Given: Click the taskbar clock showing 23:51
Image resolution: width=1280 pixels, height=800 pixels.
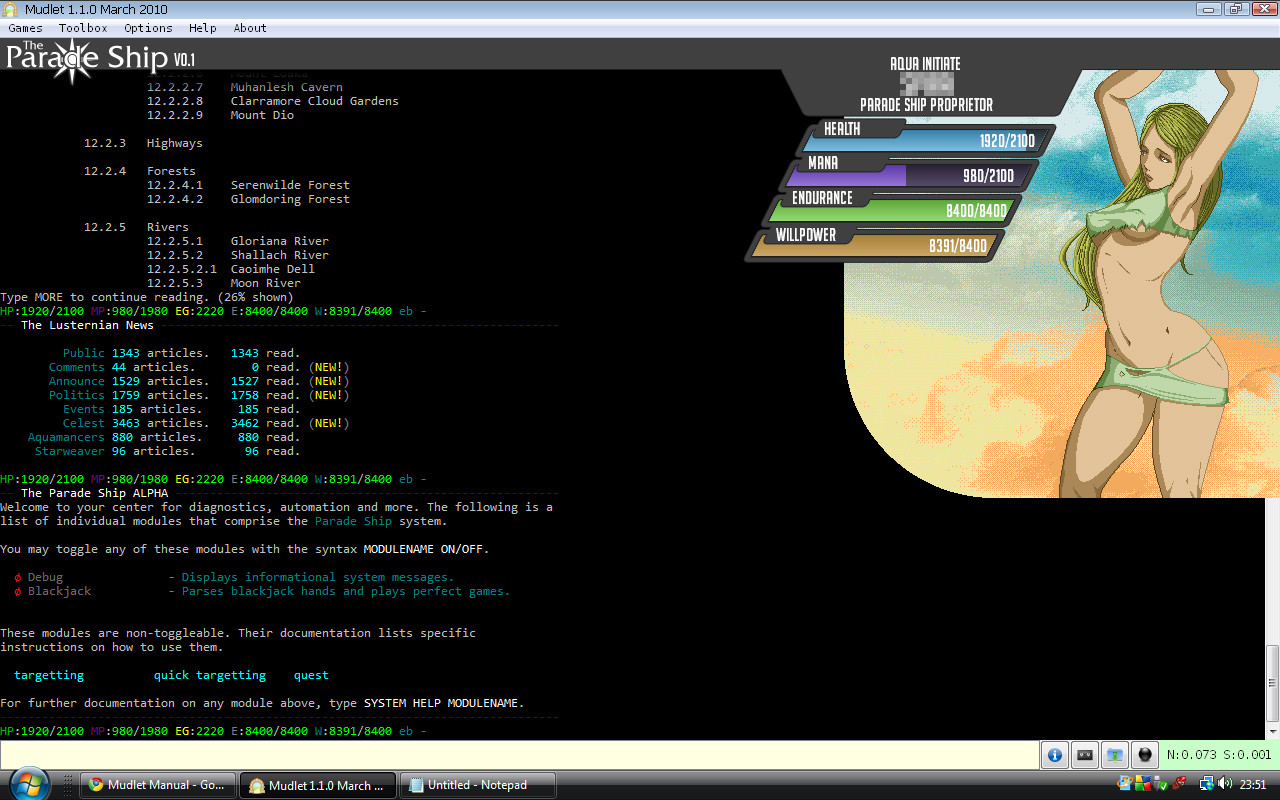Looking at the screenshot, I should pyautogui.click(x=1254, y=784).
